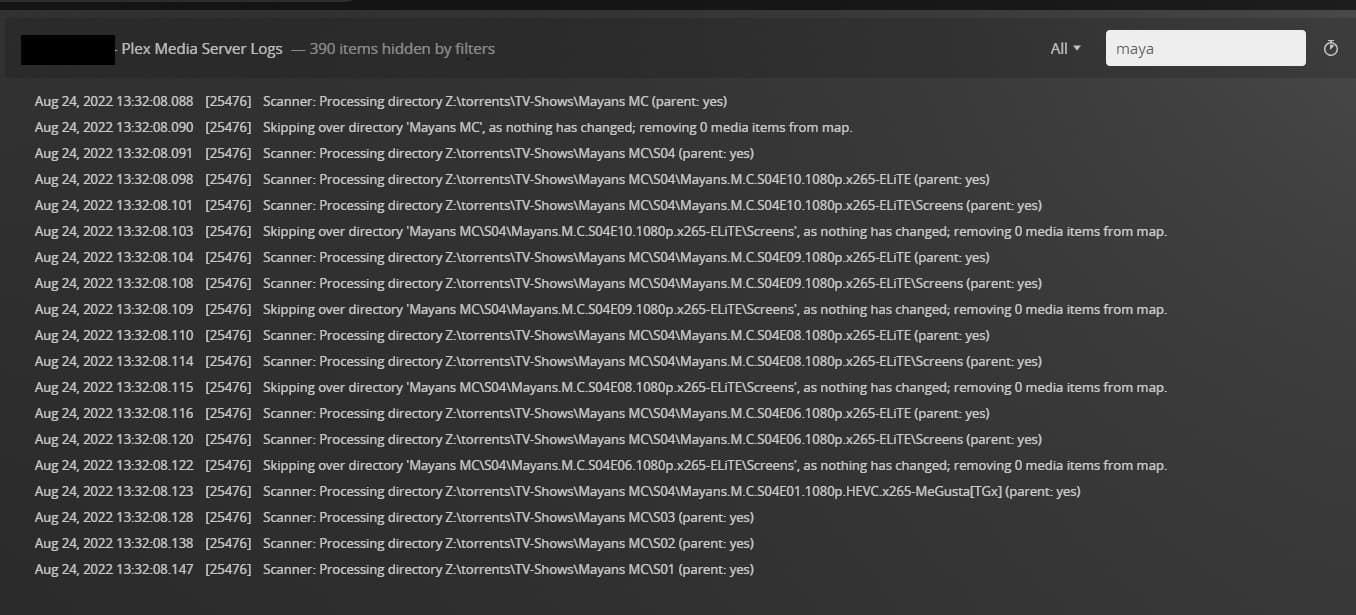
Task: Select the S04E08 processing entry at 13:32:08.110
Action: pyautogui.click(x=625, y=335)
